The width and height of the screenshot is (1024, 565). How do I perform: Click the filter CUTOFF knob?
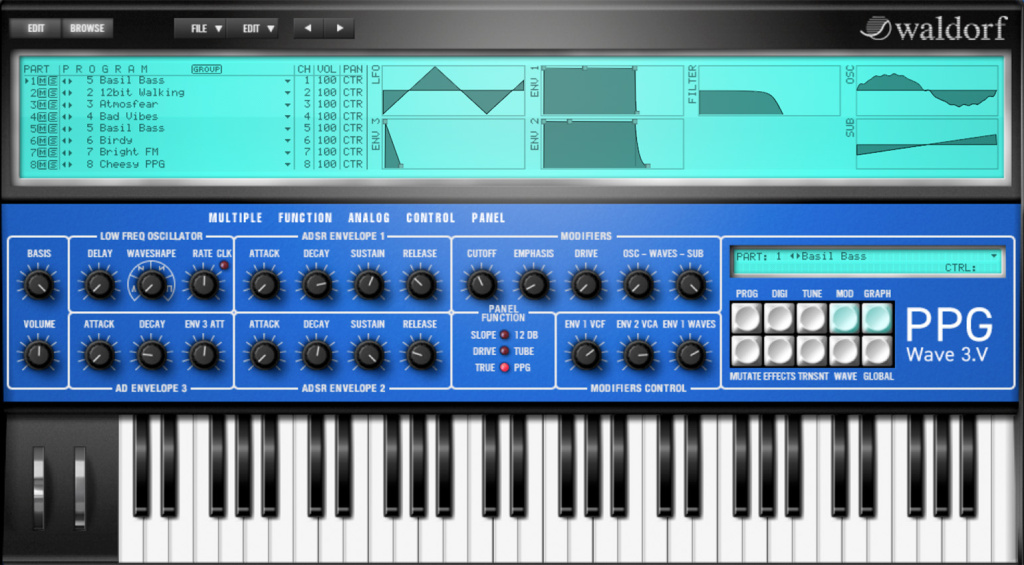[481, 285]
